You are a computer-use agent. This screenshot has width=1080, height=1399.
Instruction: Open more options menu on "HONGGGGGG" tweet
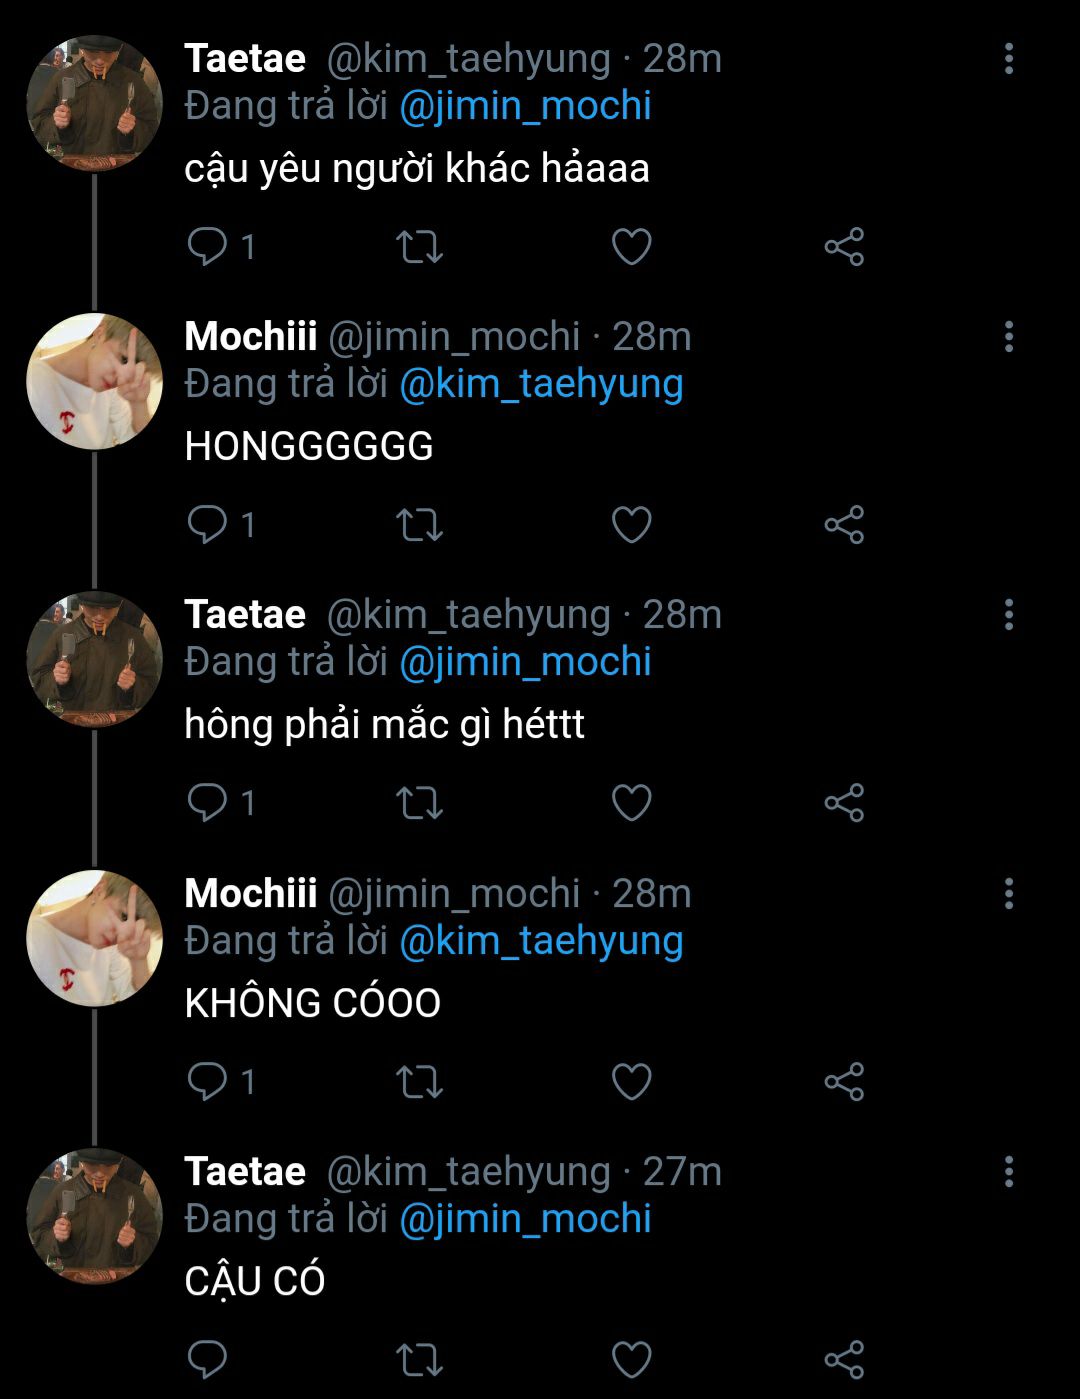1009,337
